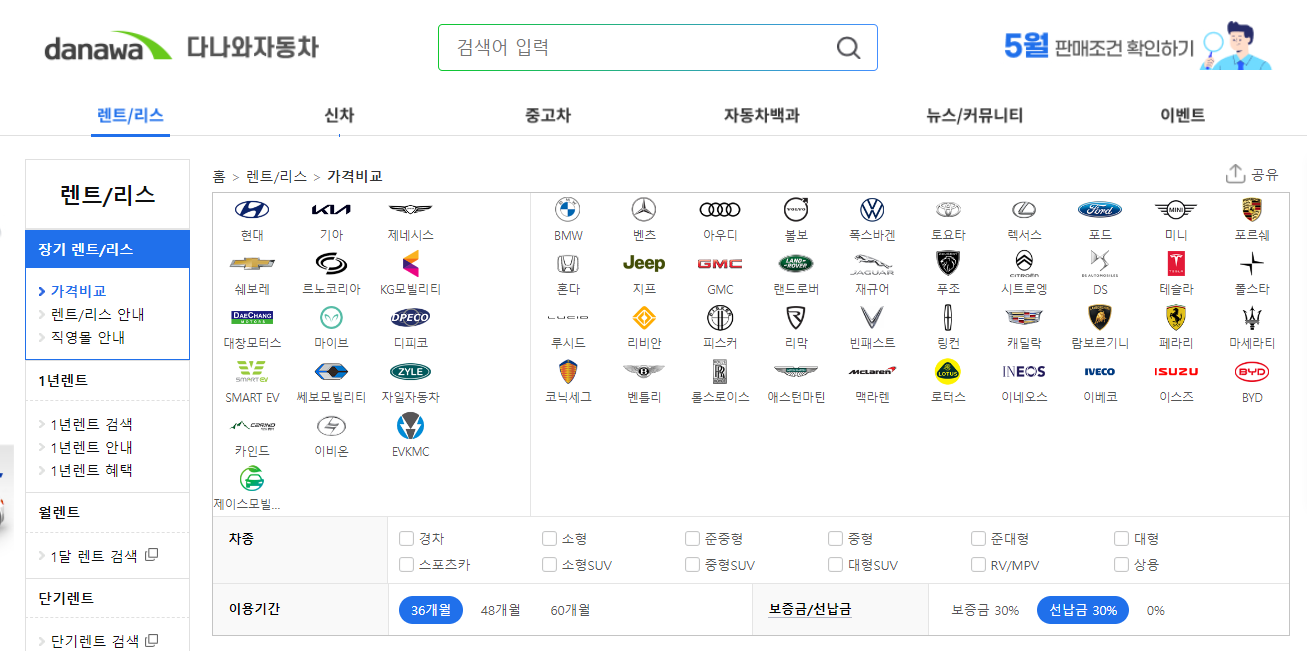Switch to the 이벤트 tab
This screenshot has height=651, width=1307.
click(x=1182, y=115)
